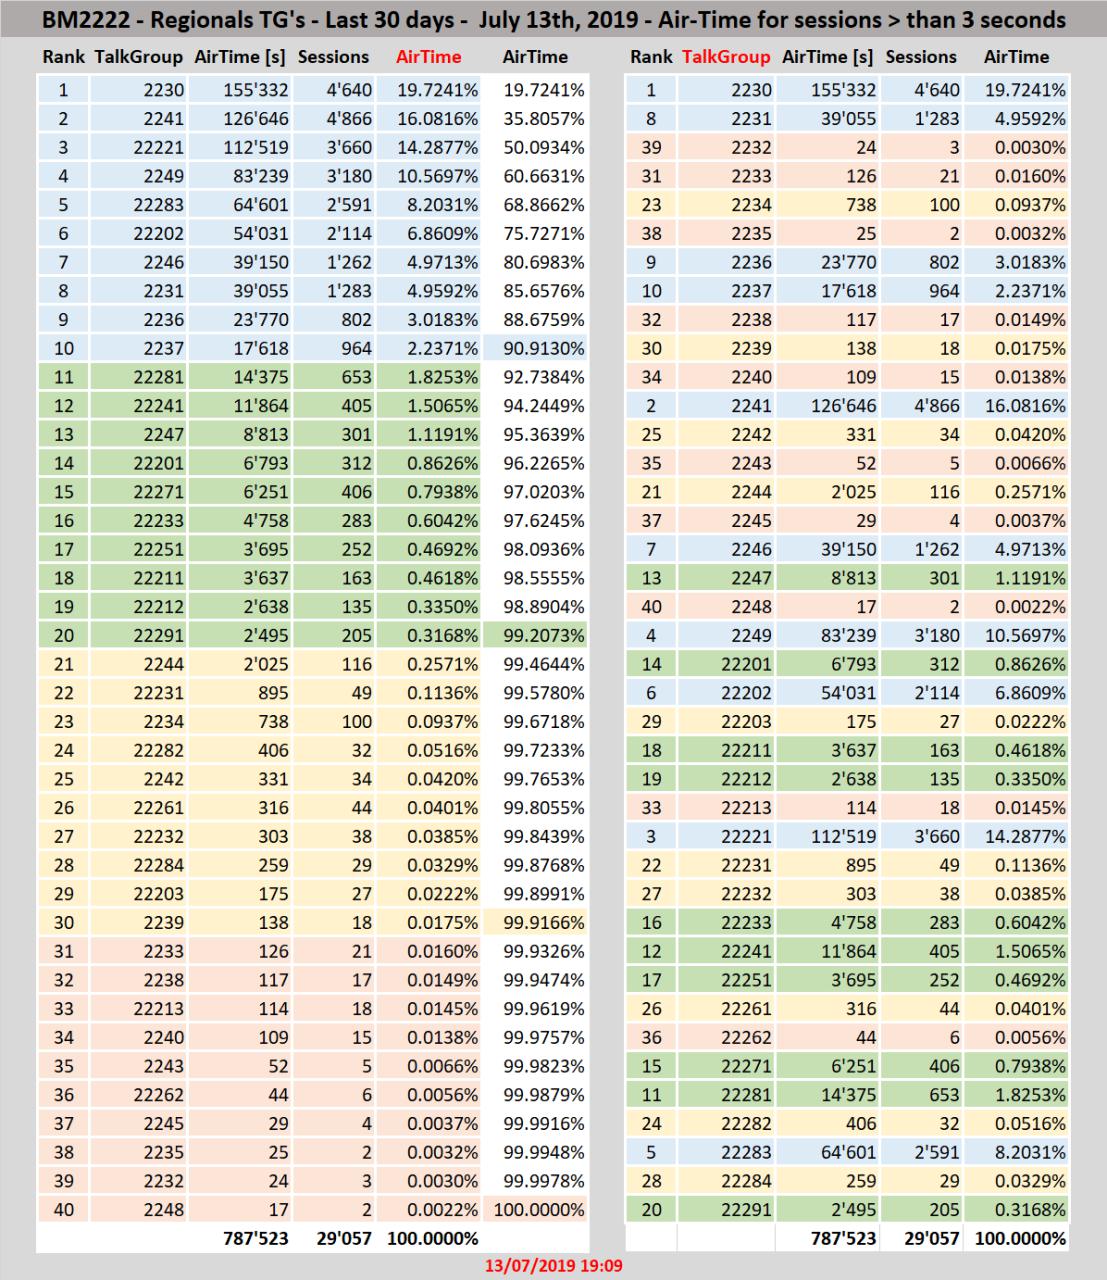Viewport: 1107px width, 1280px height.
Task: Click on "95.3639%"
Action: tap(536, 435)
